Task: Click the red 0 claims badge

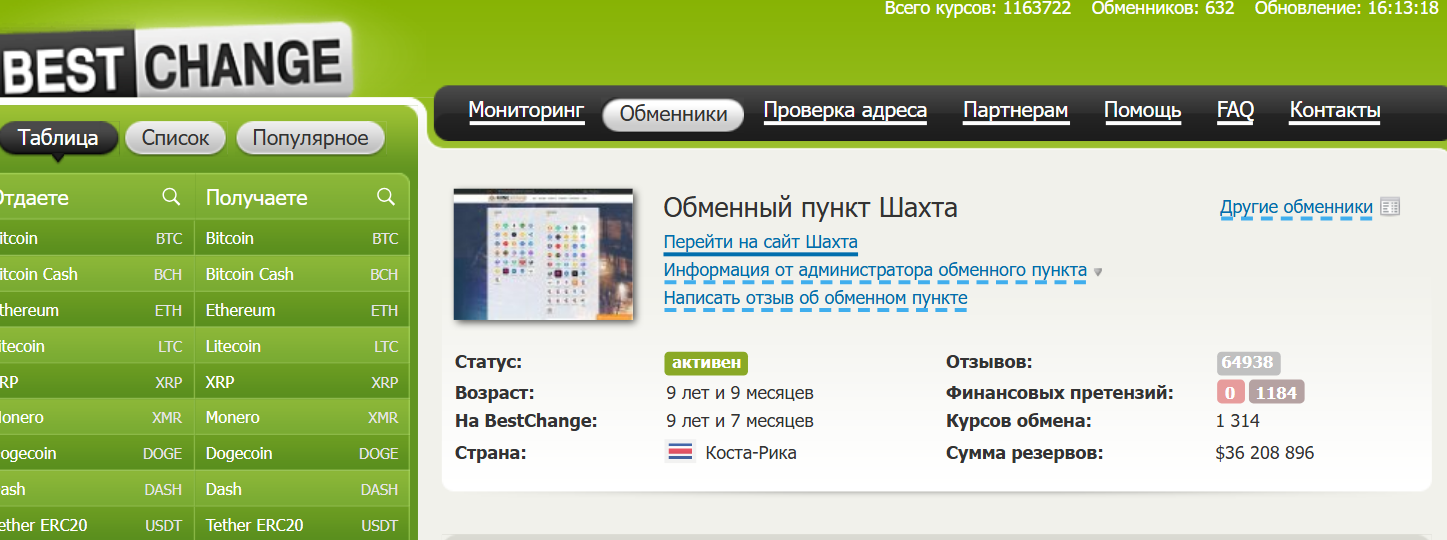Action: (1230, 392)
